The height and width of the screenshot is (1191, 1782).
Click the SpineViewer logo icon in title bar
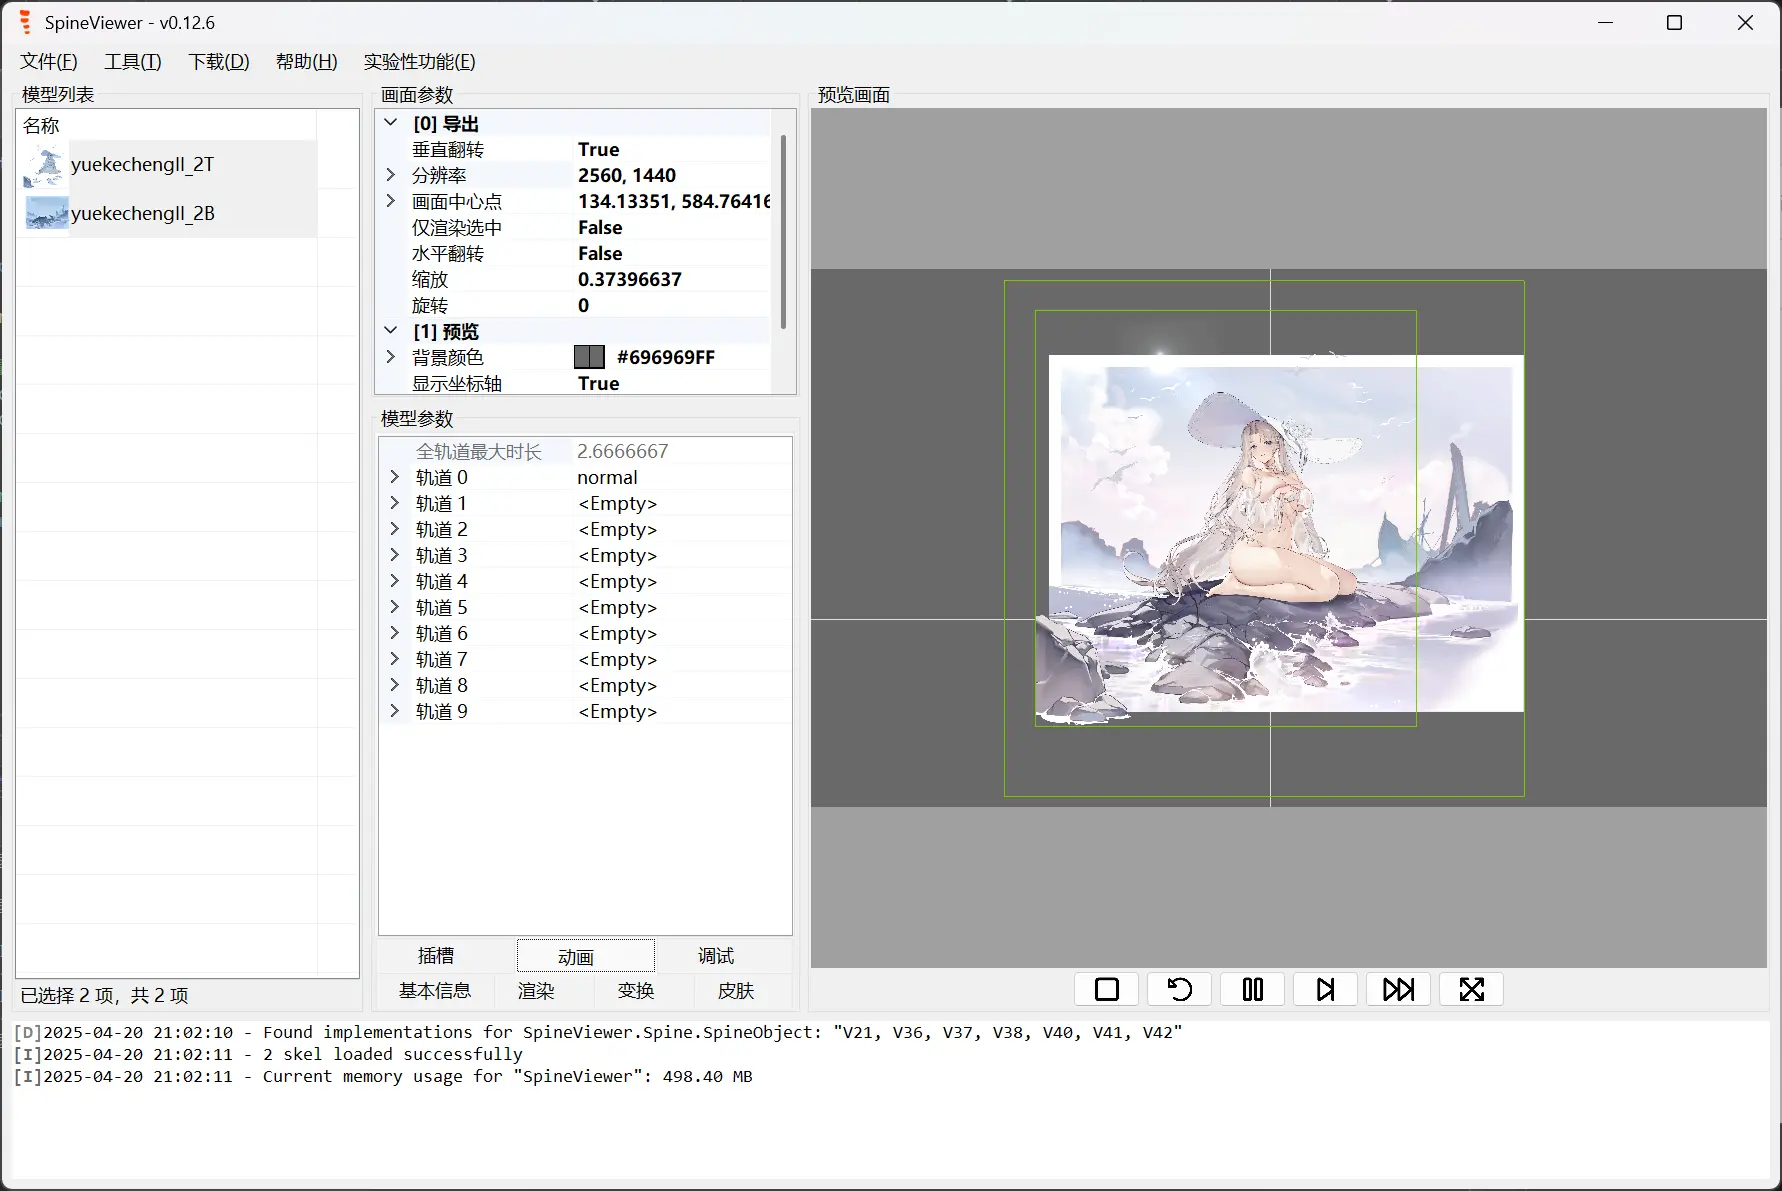coord(23,21)
